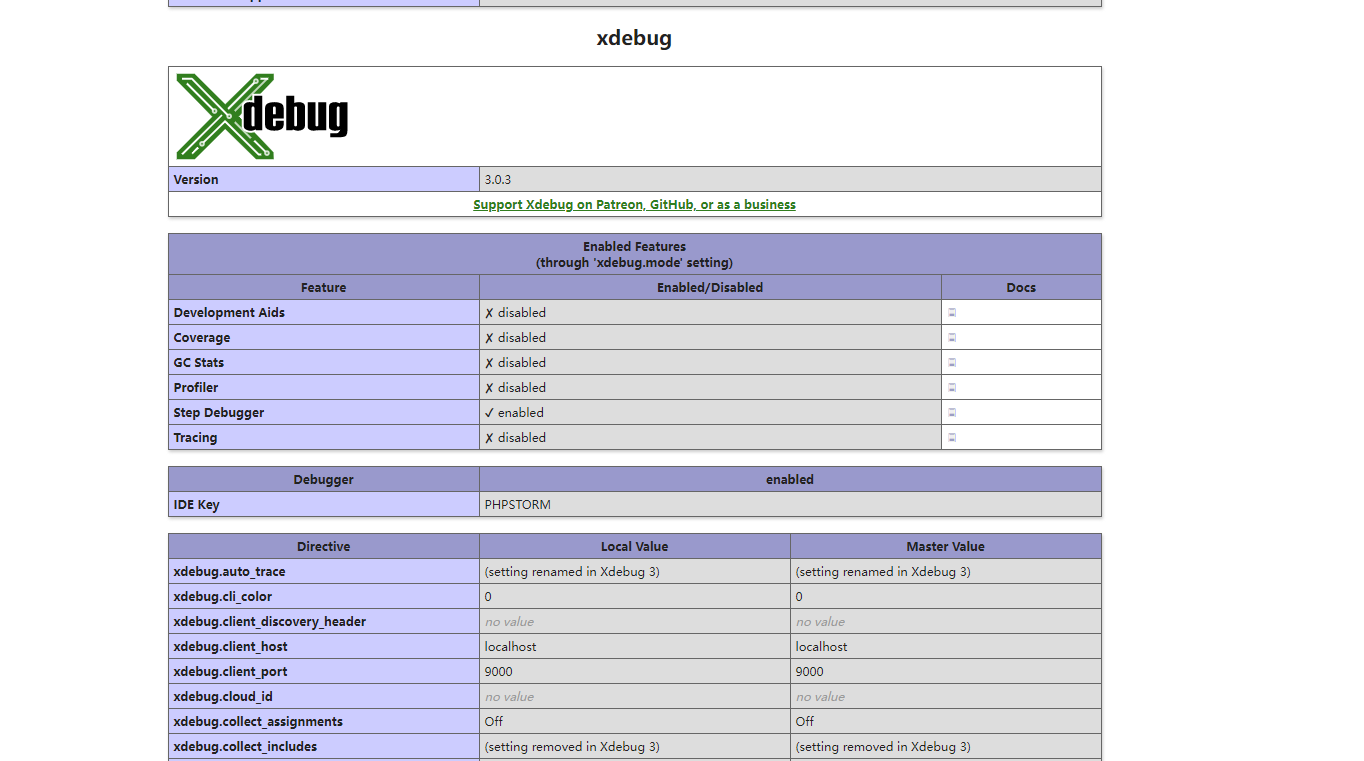Image resolution: width=1364 pixels, height=761 pixels.
Task: Open docs icon for Development Aids
Action: click(952, 313)
